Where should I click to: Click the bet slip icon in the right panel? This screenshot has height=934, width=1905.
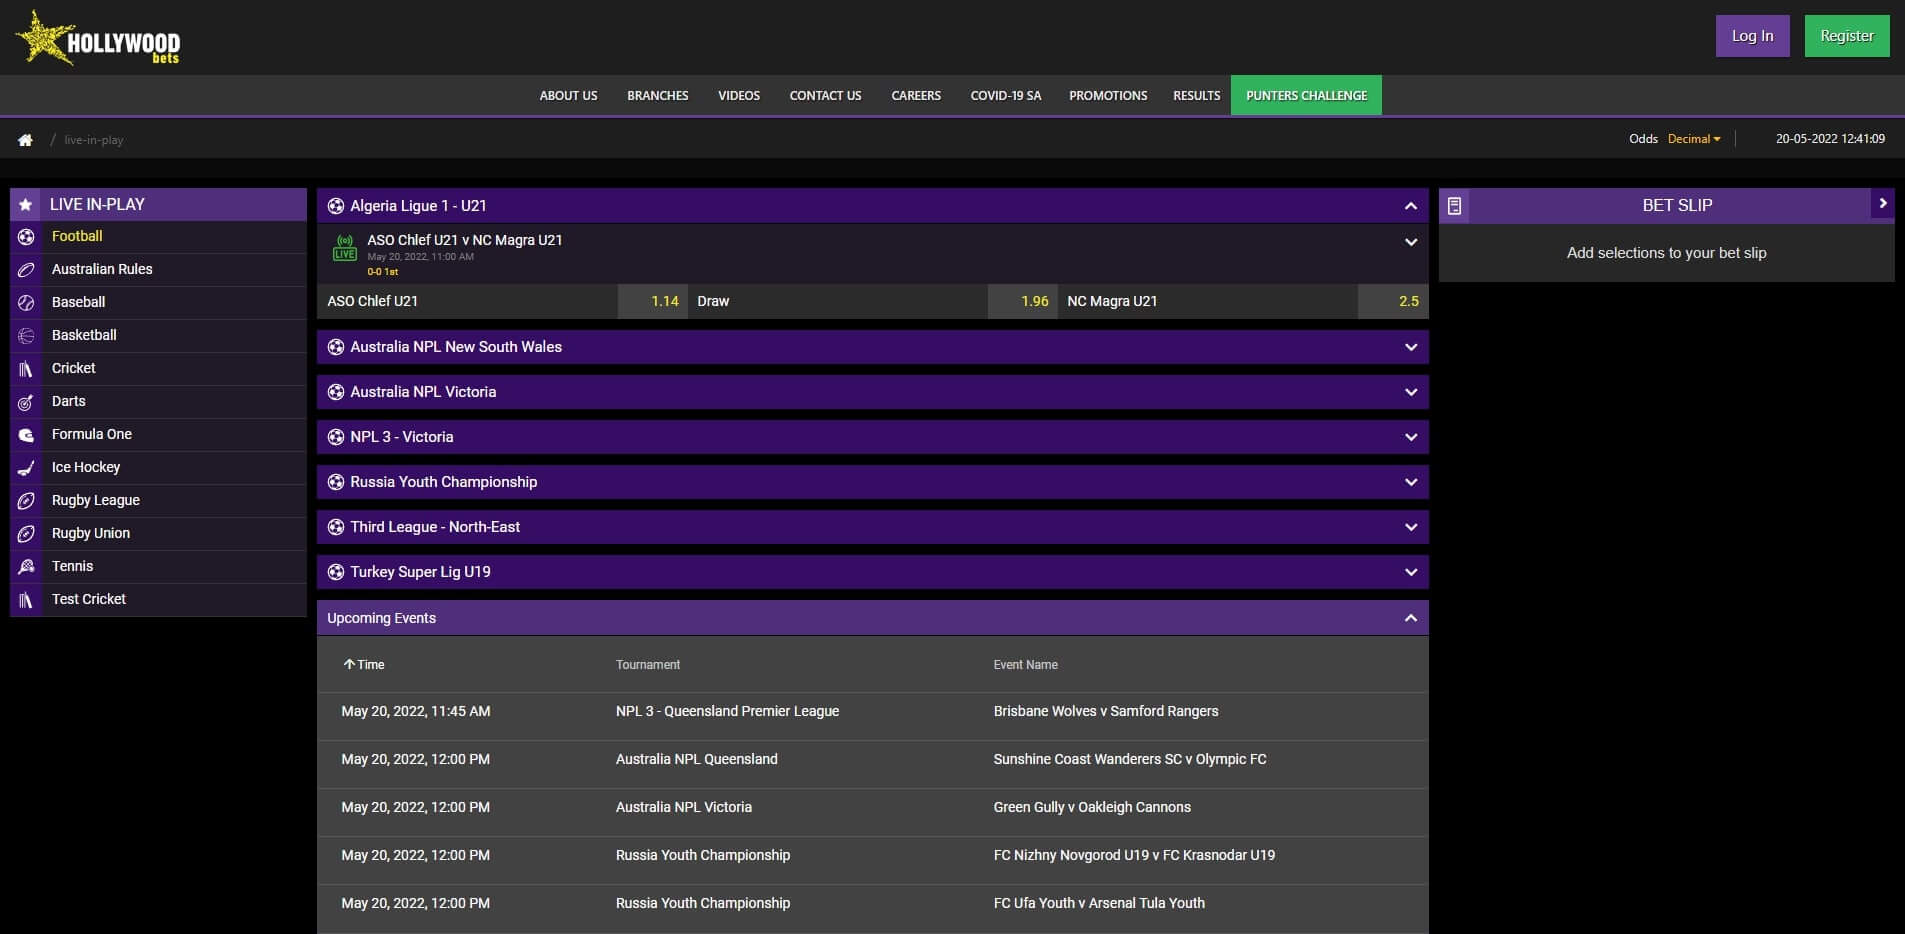tap(1456, 205)
